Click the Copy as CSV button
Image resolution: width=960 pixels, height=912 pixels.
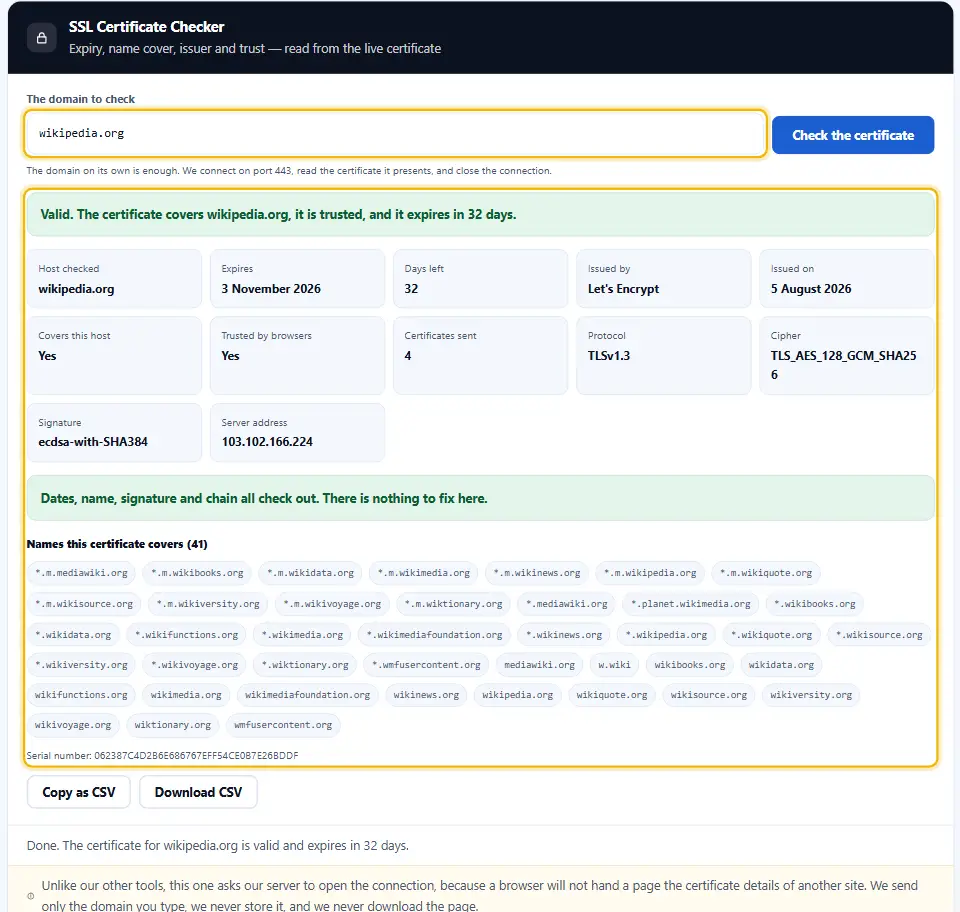coord(78,792)
